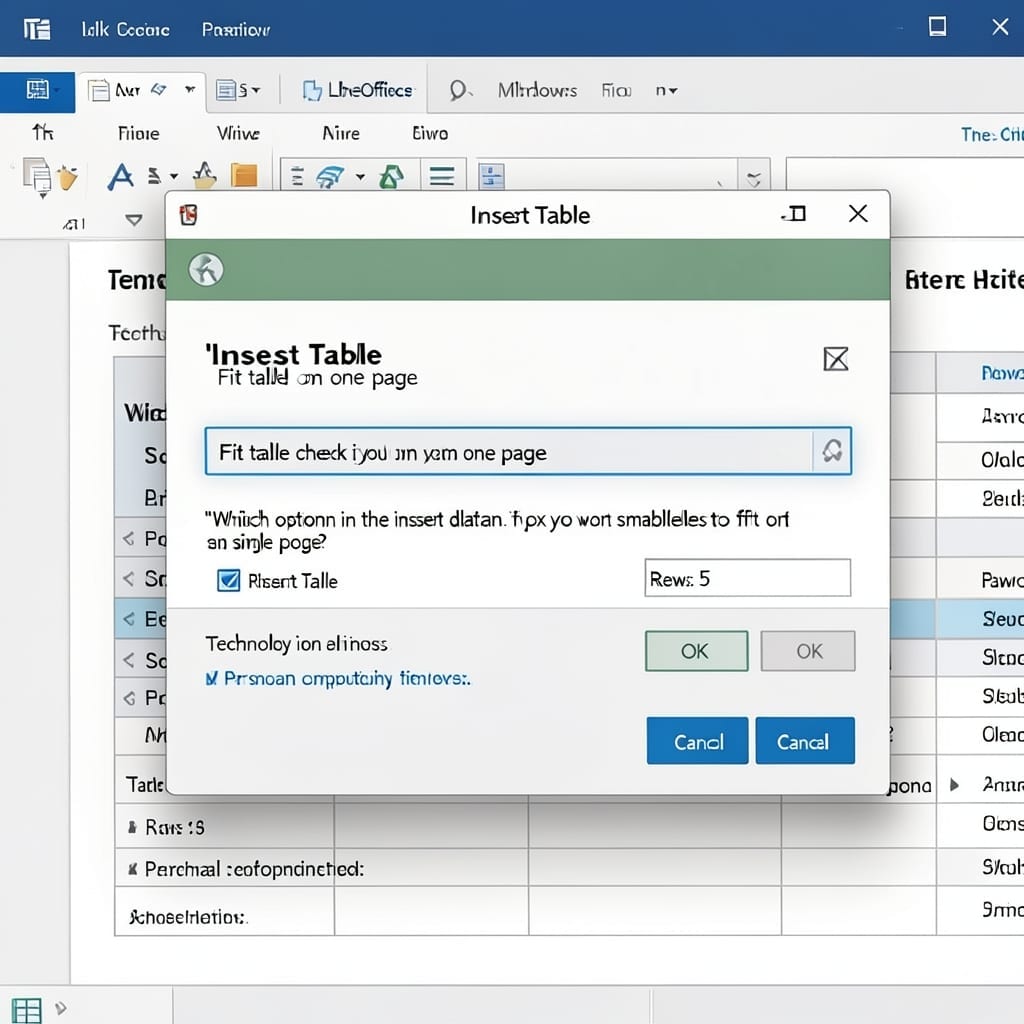
Task: Click the paste clipboard icon in toolbar
Action: point(37,177)
